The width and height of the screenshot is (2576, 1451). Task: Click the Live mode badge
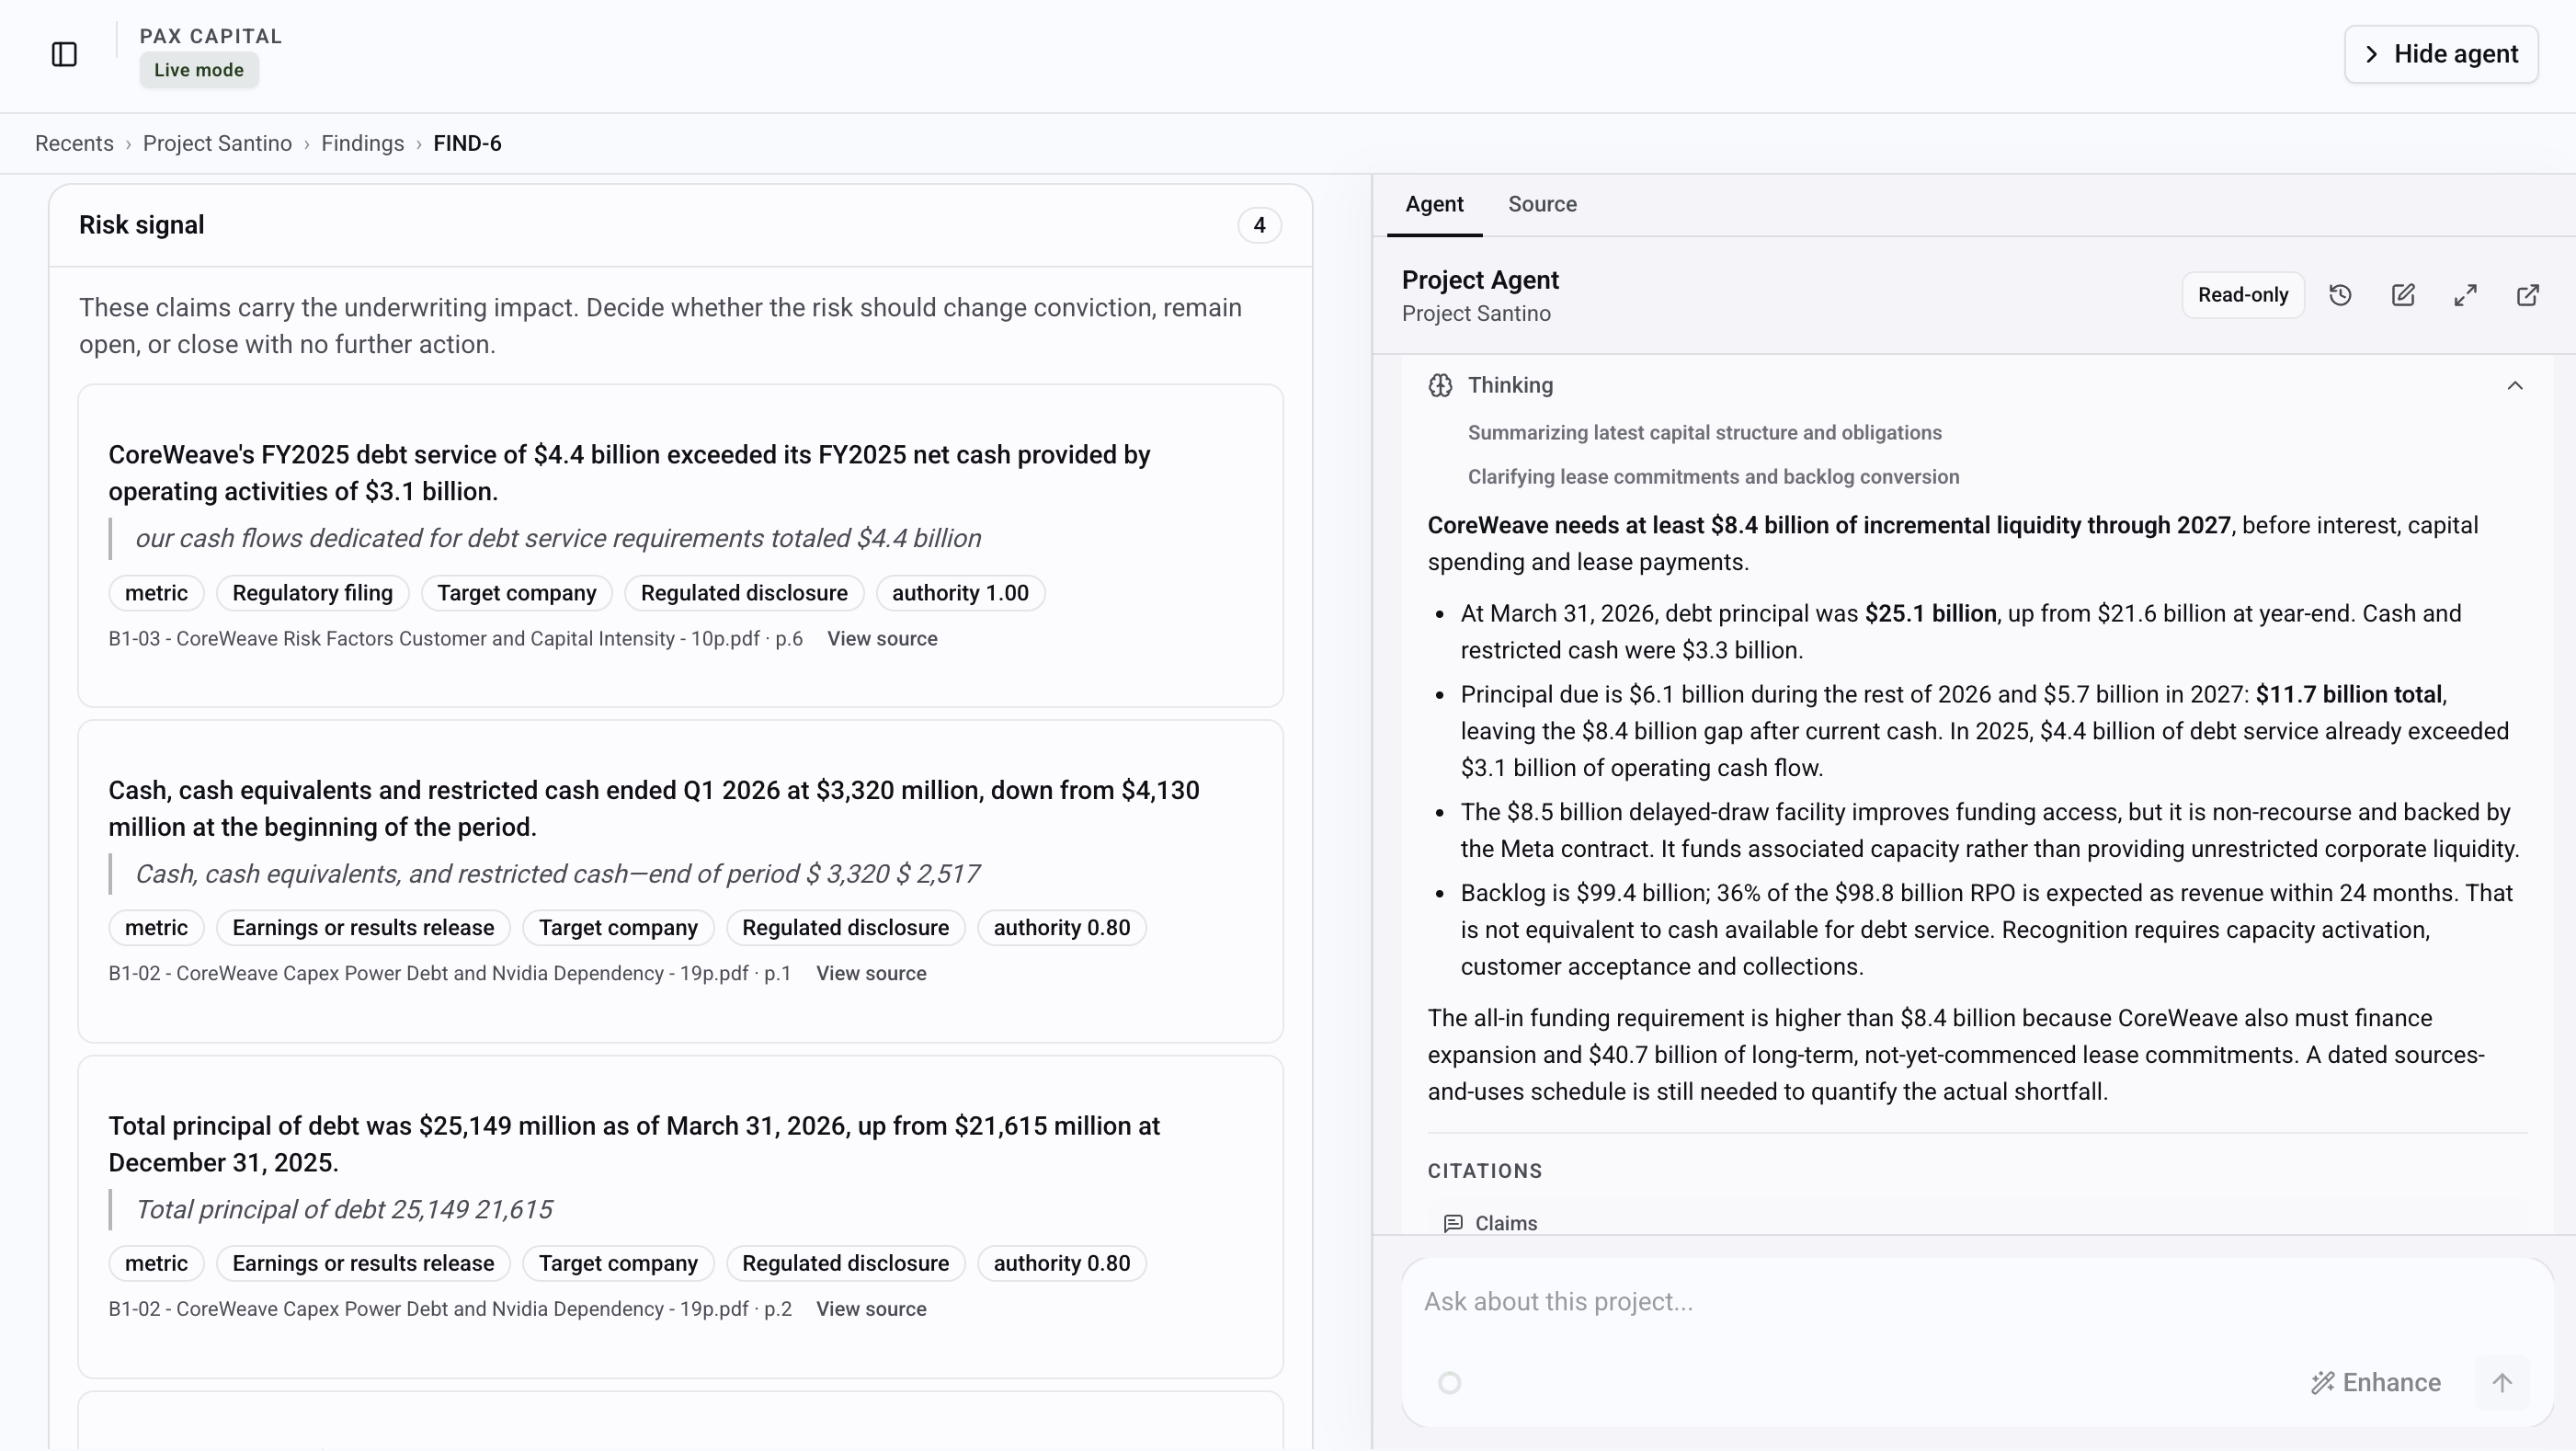199,70
